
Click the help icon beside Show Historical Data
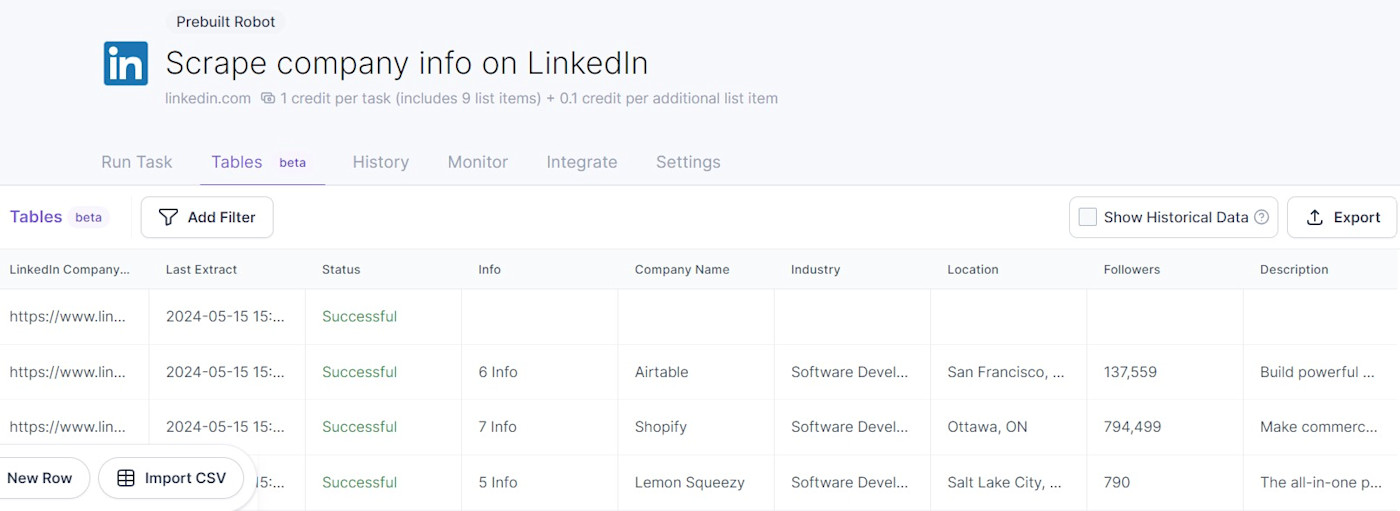point(1261,217)
